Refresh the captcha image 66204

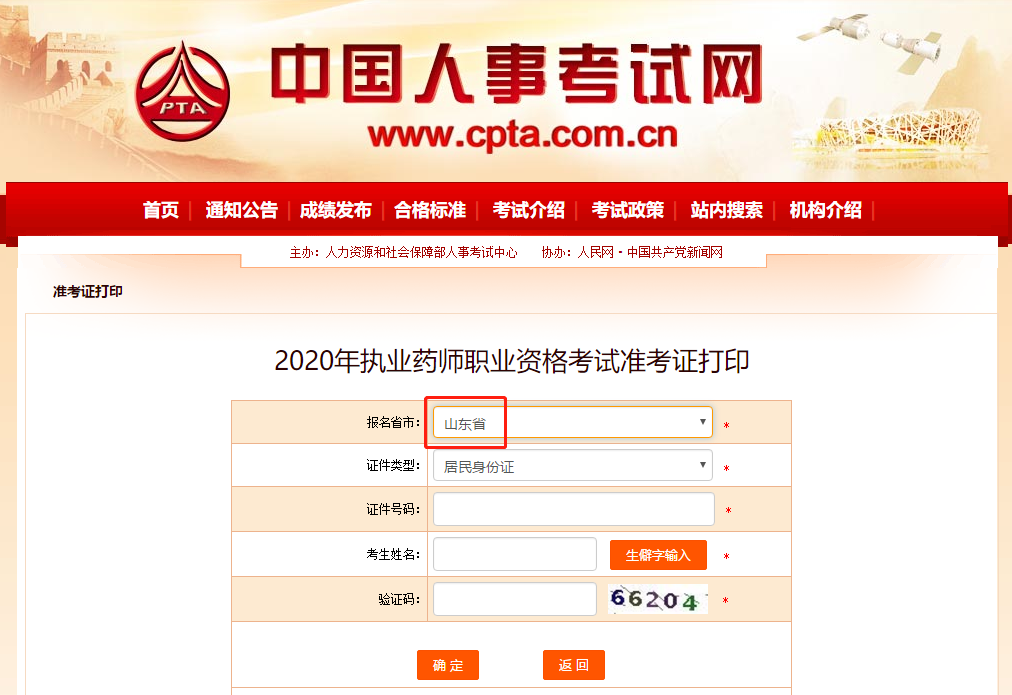coord(658,599)
